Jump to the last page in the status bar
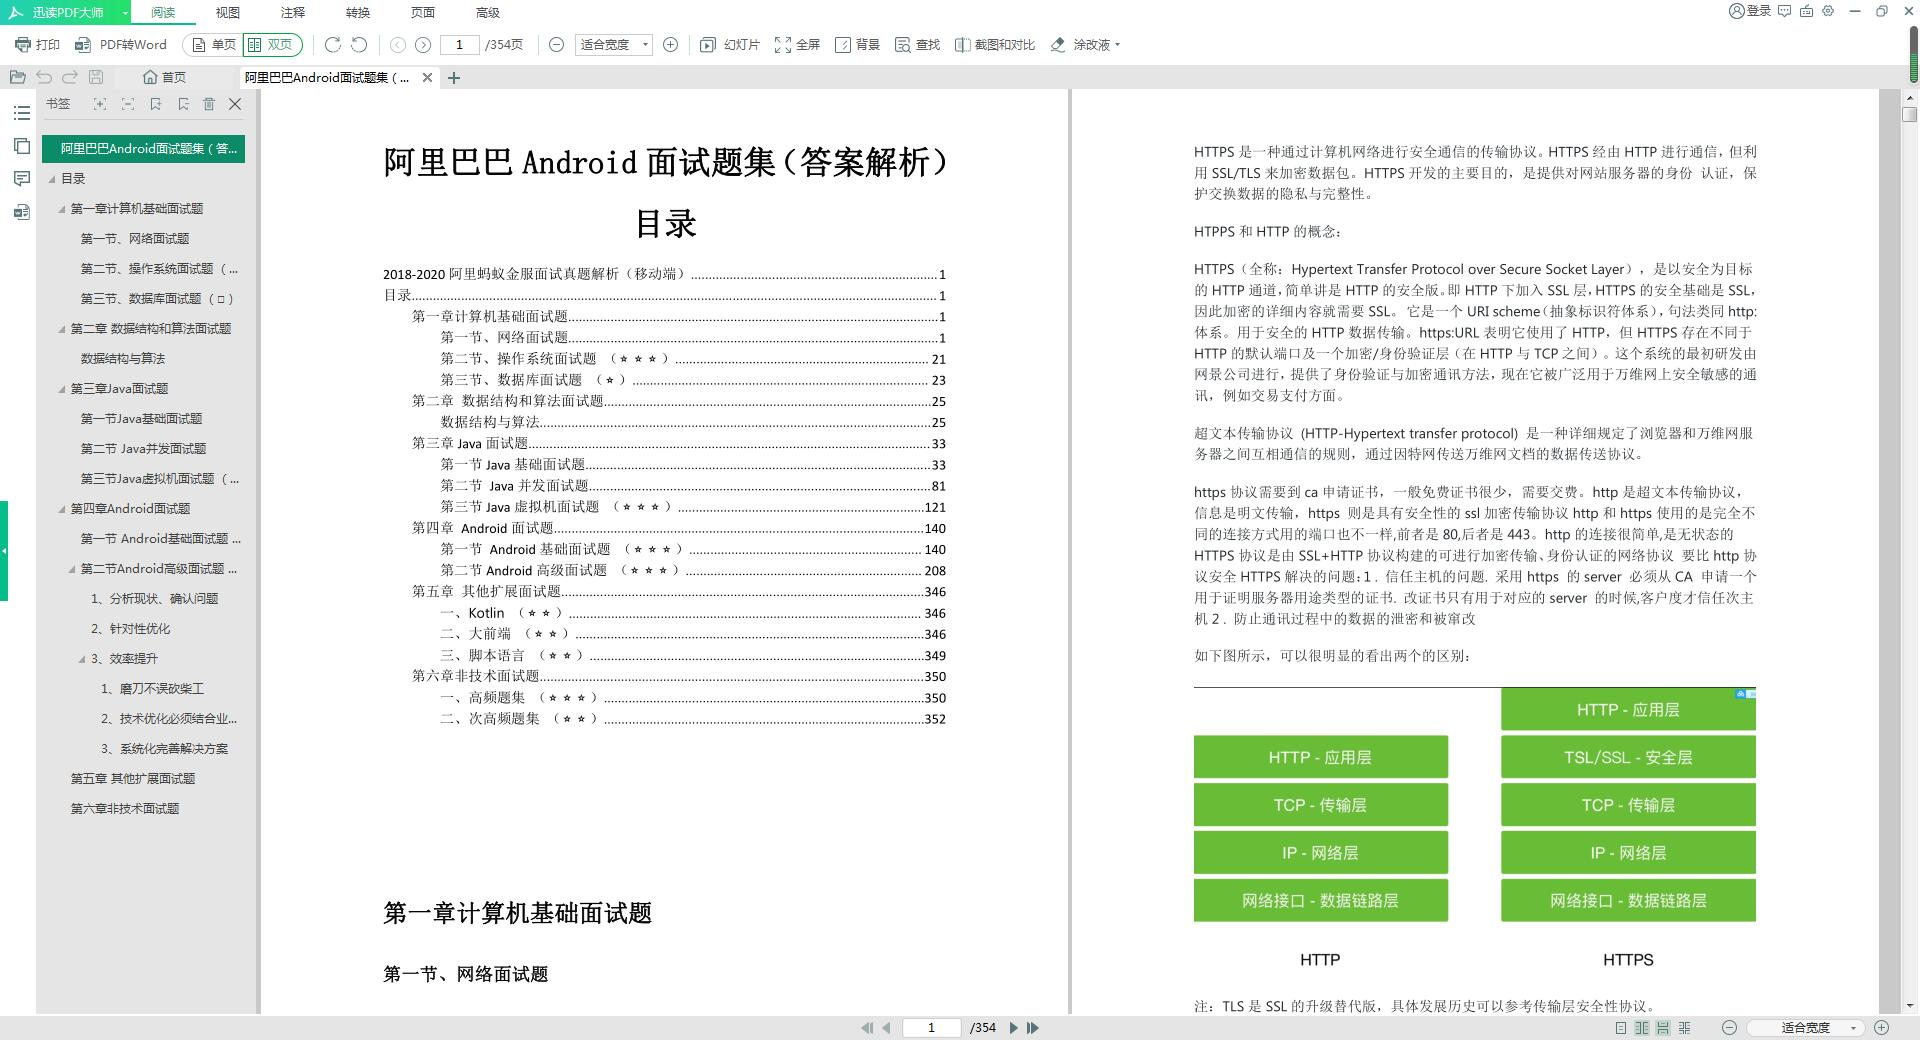Image resolution: width=1920 pixels, height=1040 pixels. pyautogui.click(x=1033, y=1028)
